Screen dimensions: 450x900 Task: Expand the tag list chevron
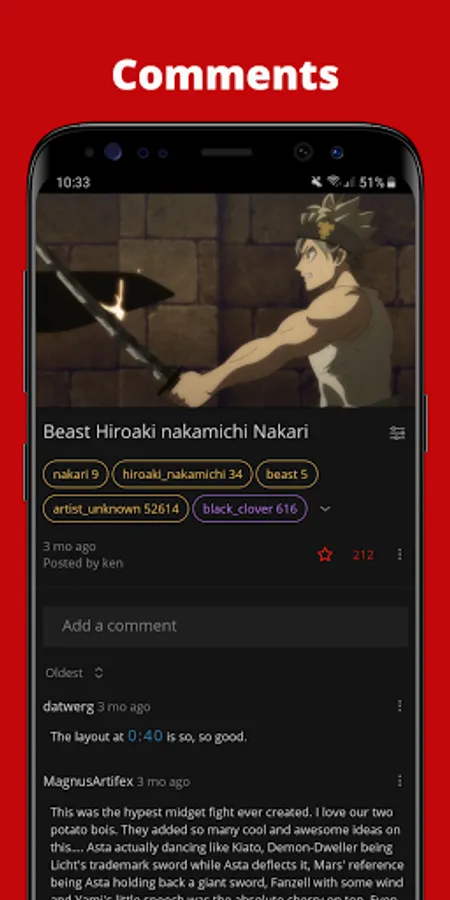(325, 509)
